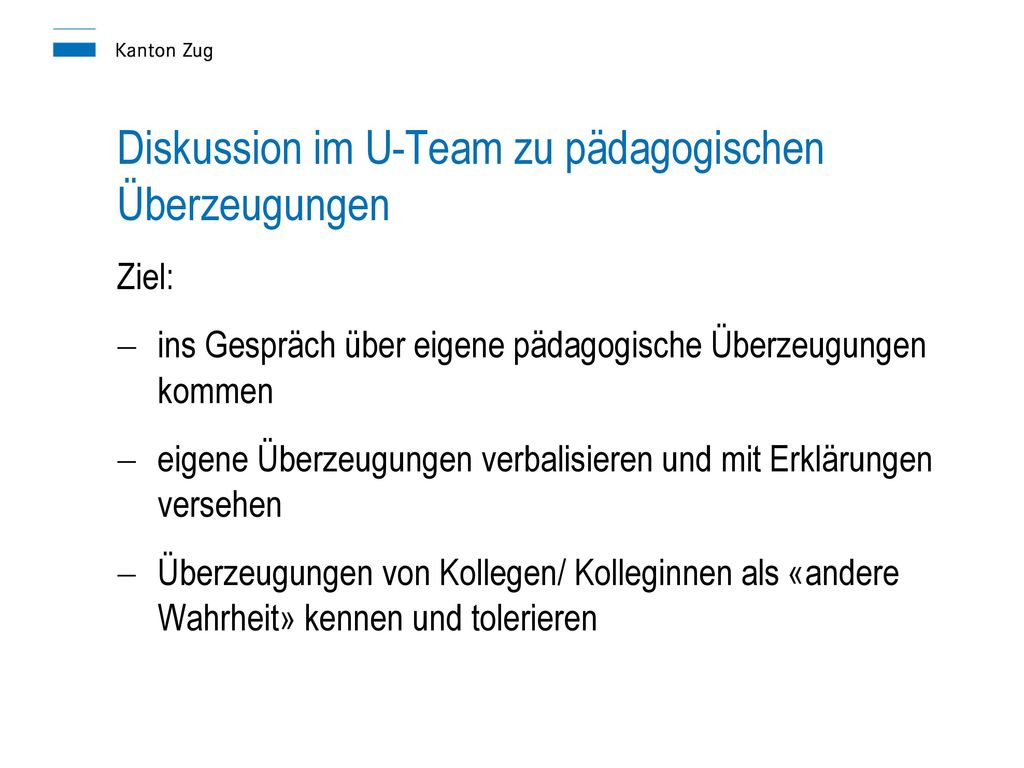This screenshot has width=1024, height=768.
Task: Click the word kommen in first bullet
Action: (216, 392)
